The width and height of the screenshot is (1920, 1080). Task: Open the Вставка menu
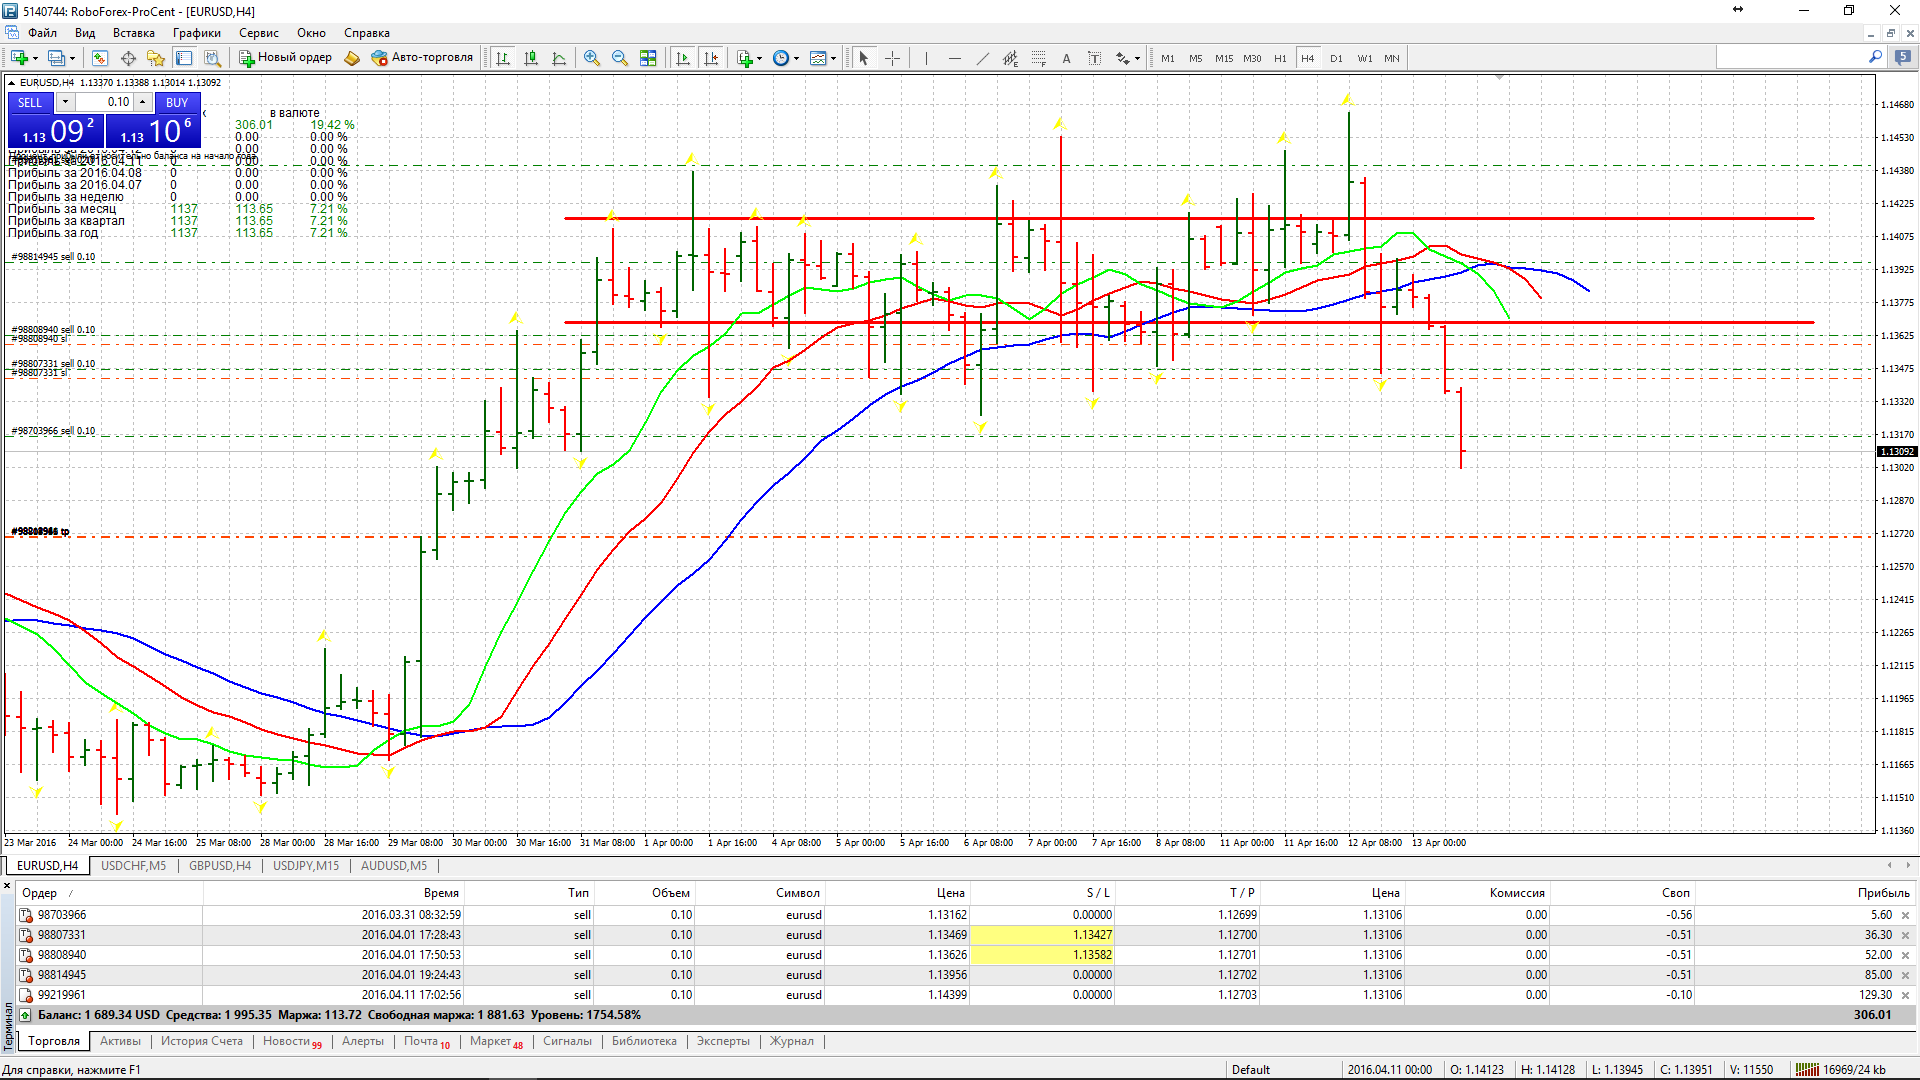[134, 33]
